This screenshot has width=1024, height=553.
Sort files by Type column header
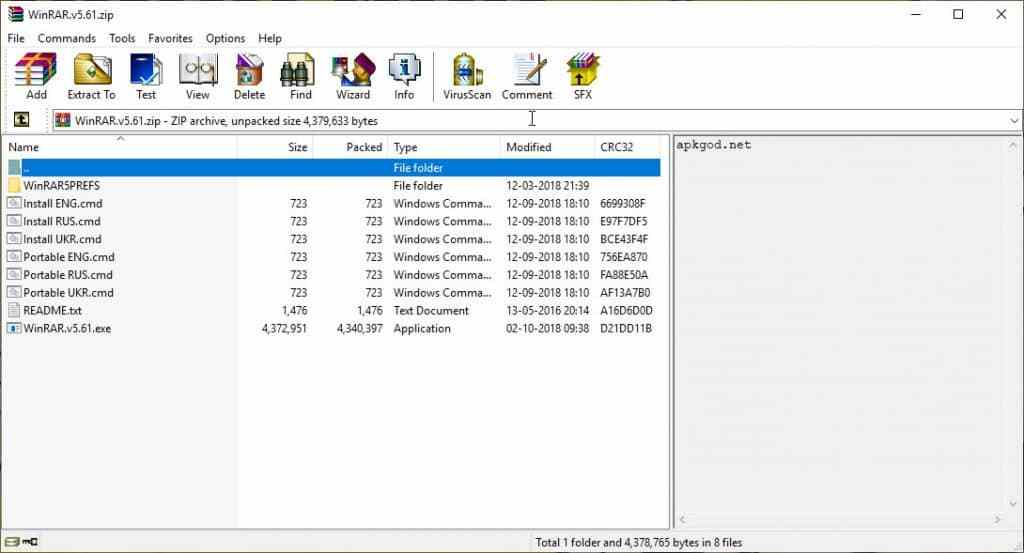click(444, 147)
